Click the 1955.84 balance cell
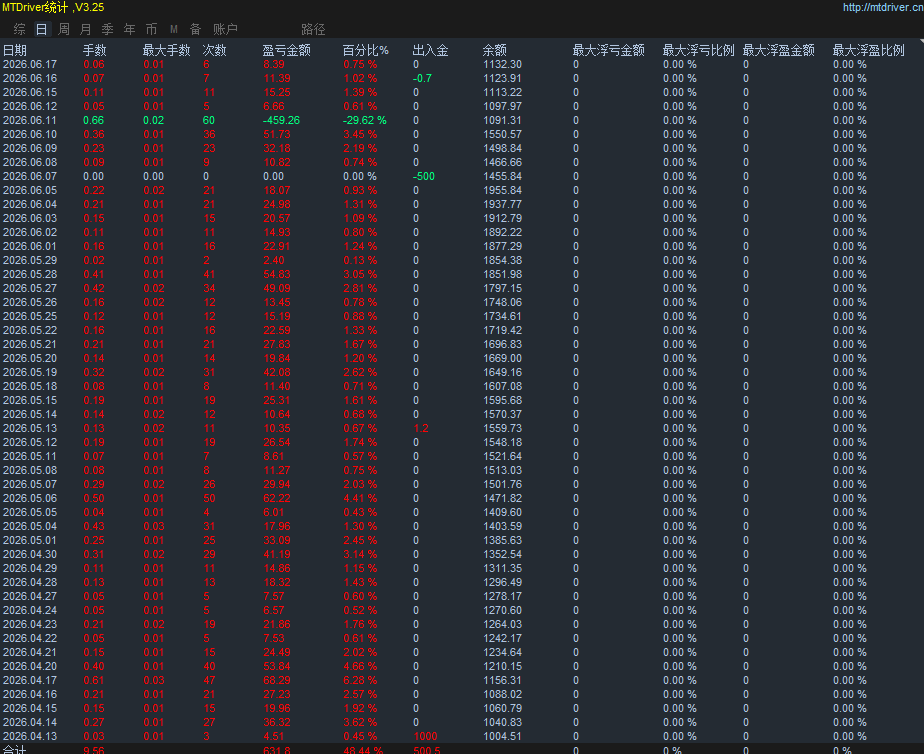This screenshot has height=754, width=924. tap(503, 190)
